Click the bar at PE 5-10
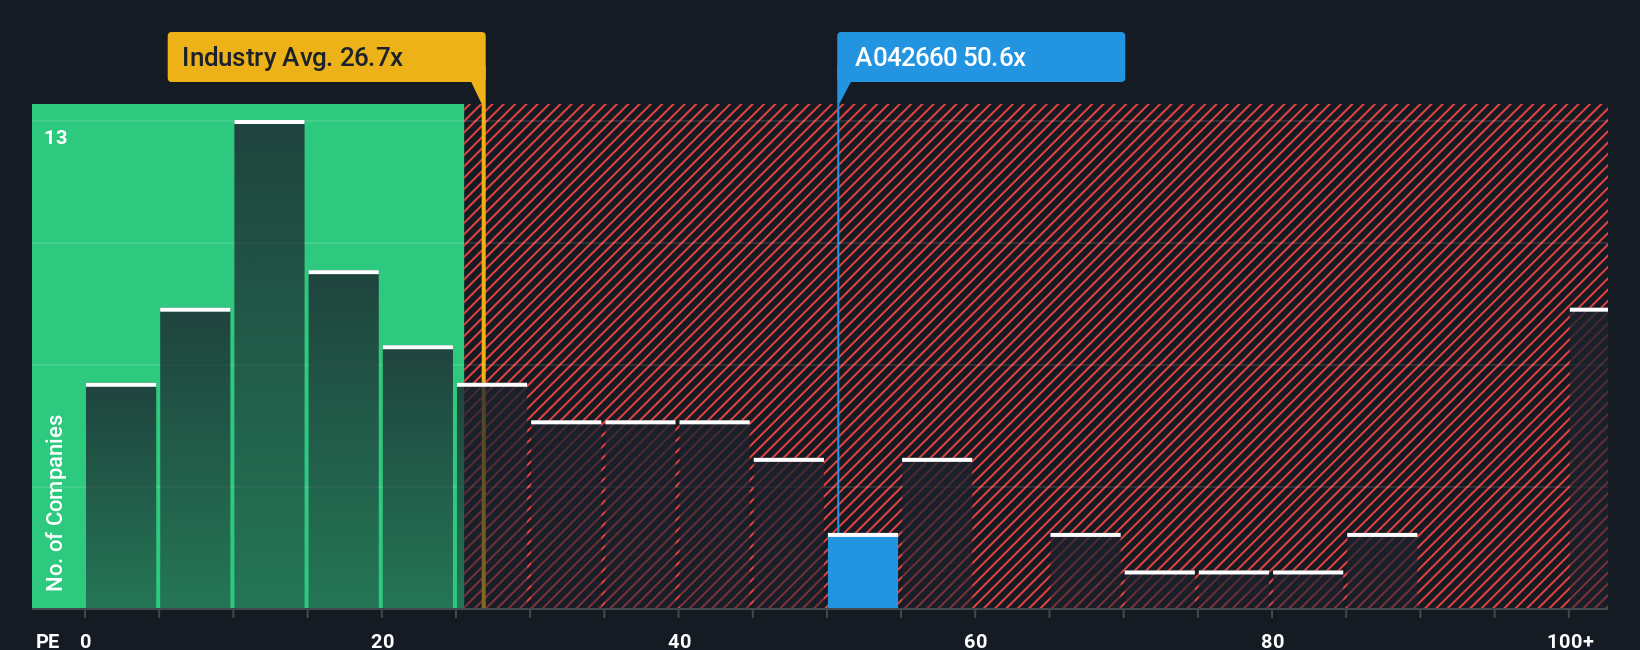This screenshot has width=1640, height=650. [x=195, y=458]
